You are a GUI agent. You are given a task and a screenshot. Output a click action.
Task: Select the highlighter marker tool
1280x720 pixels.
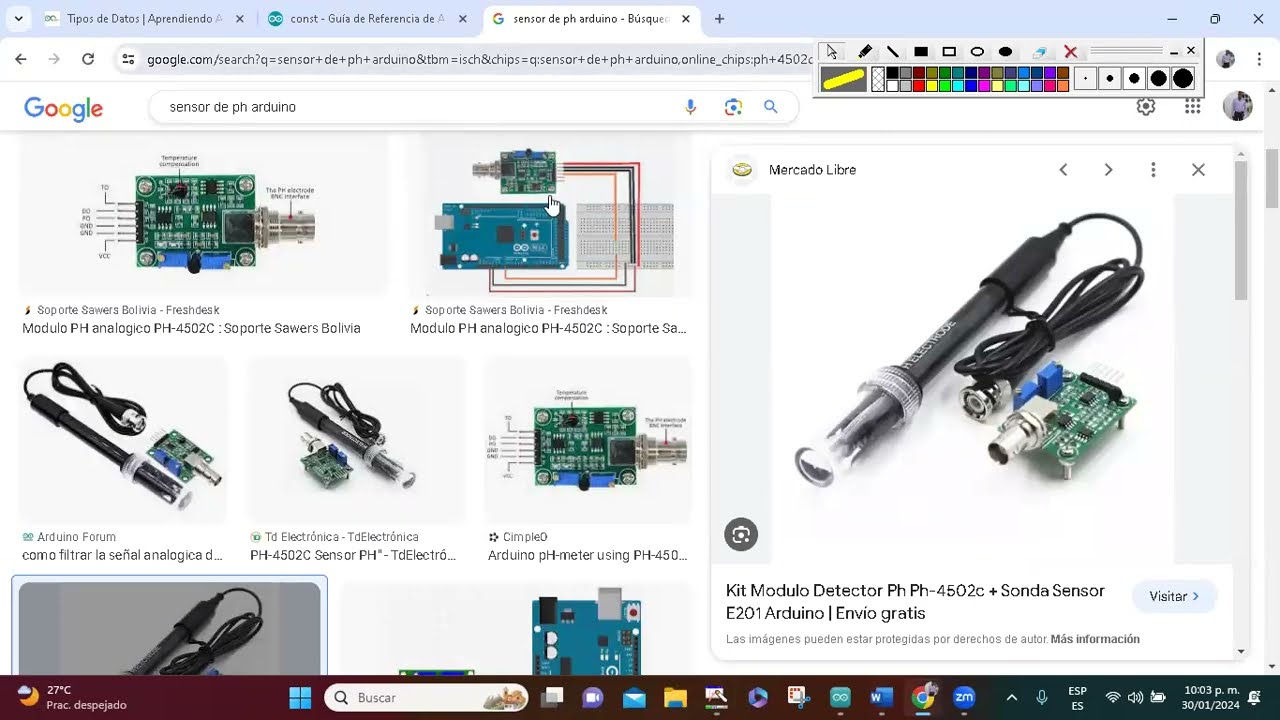click(864, 52)
